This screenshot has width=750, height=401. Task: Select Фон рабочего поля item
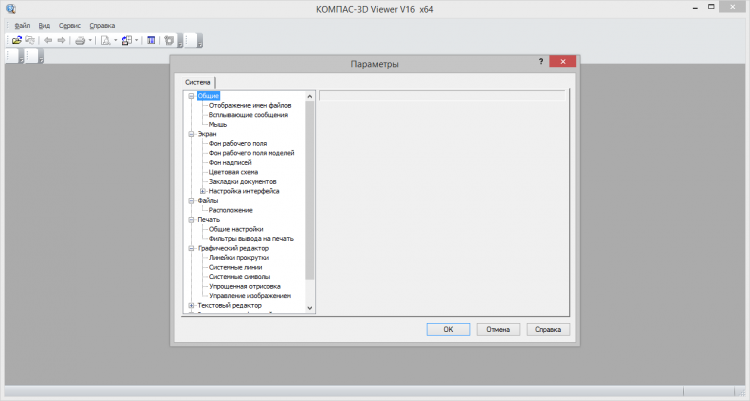[238, 144]
